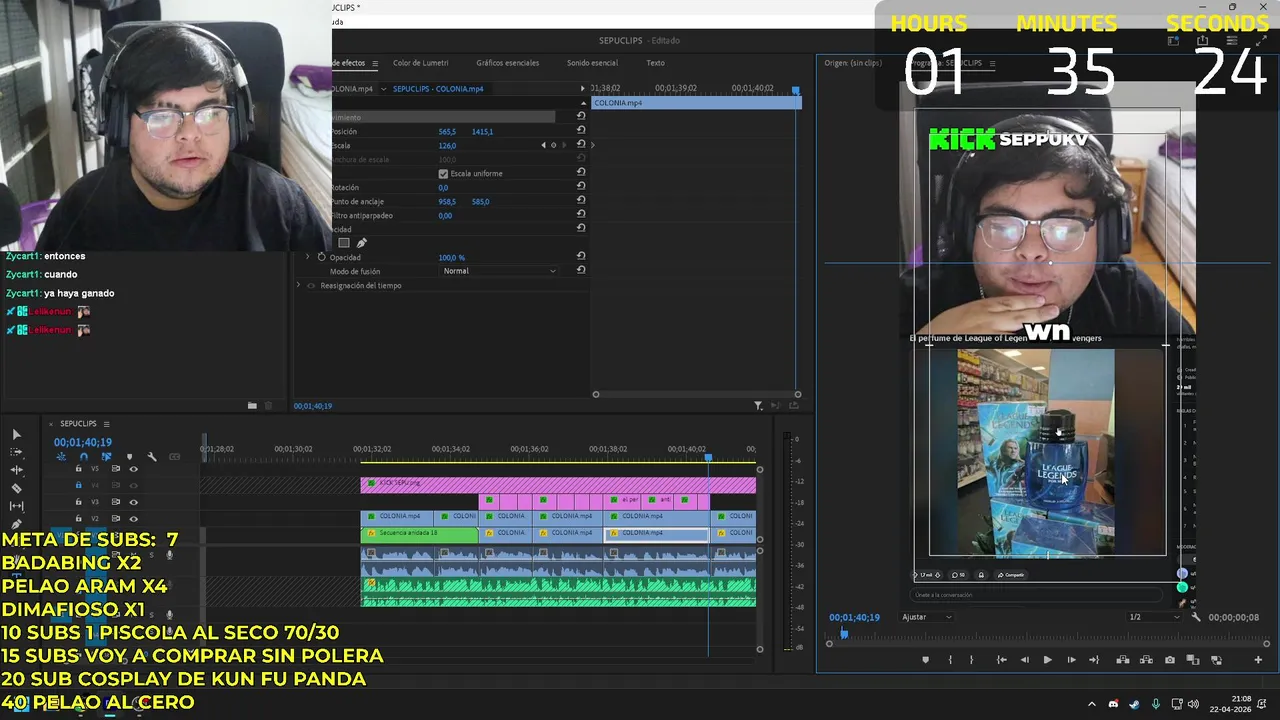Open Discord tray icon
Image resolution: width=1280 pixels, height=720 pixels.
pyautogui.click(x=1113, y=704)
